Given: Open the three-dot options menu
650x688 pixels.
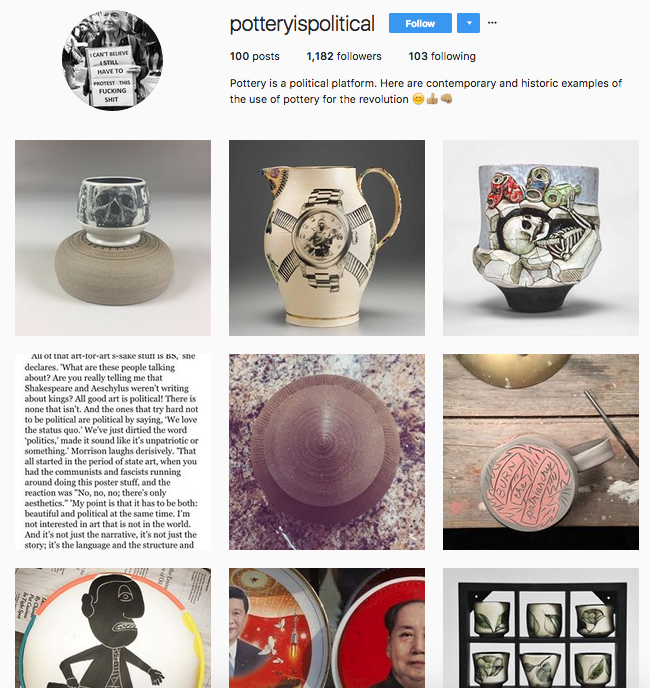Looking at the screenshot, I should pyautogui.click(x=492, y=23).
